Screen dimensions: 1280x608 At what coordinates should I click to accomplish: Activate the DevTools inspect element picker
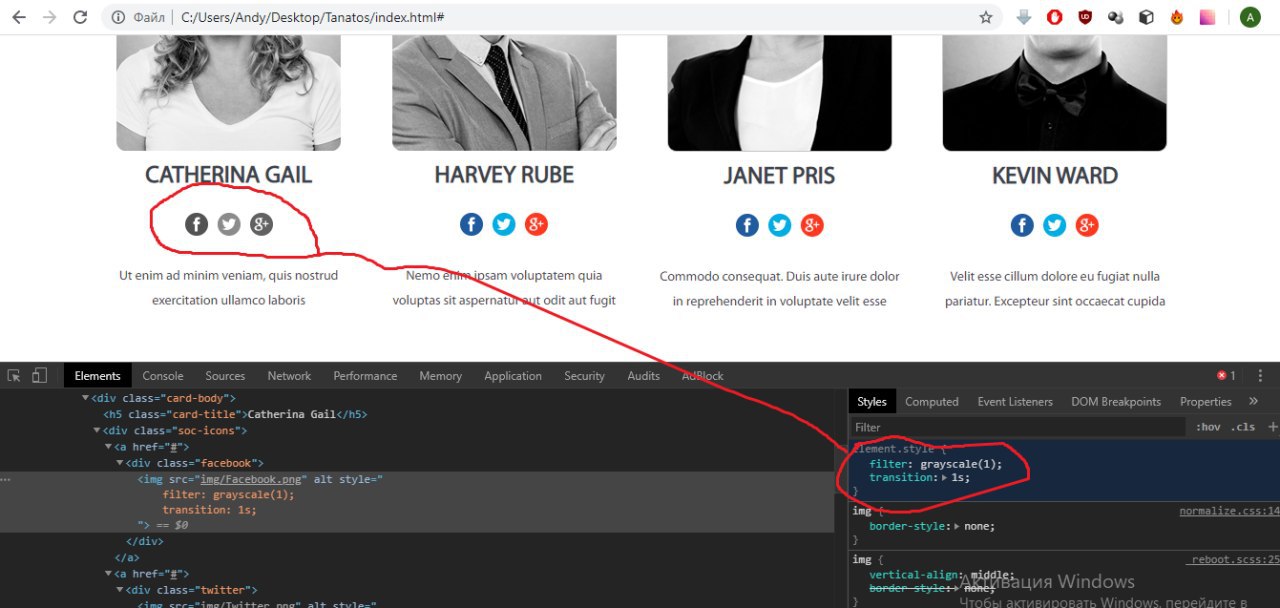coord(14,376)
